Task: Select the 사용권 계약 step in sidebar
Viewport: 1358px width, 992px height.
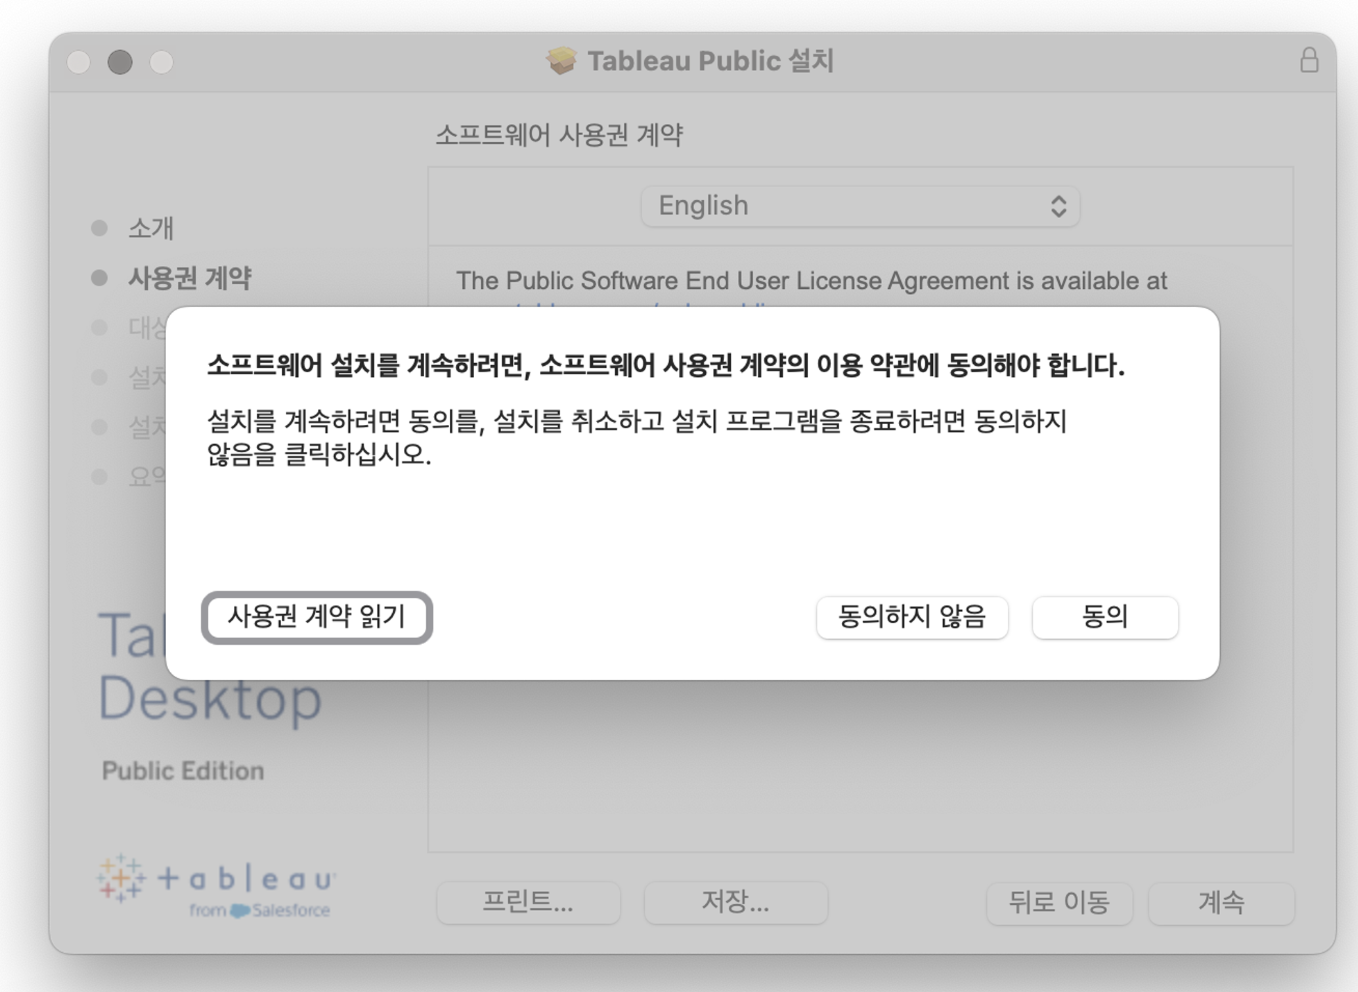Action: (x=171, y=277)
